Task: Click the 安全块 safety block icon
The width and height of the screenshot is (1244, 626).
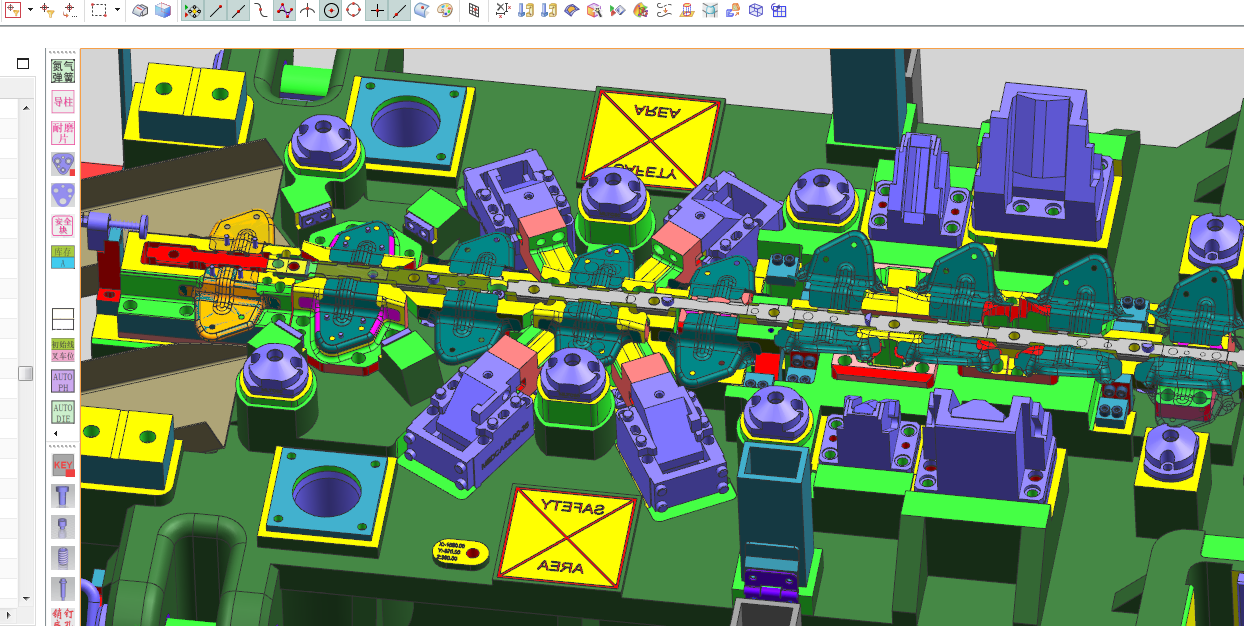Action: coord(63,226)
